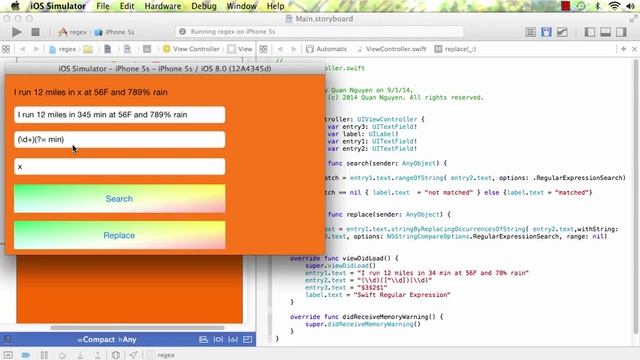Viewport: 640px width, 360px height.
Task: Go back in left editor jump bar
Action: tap(22, 49)
